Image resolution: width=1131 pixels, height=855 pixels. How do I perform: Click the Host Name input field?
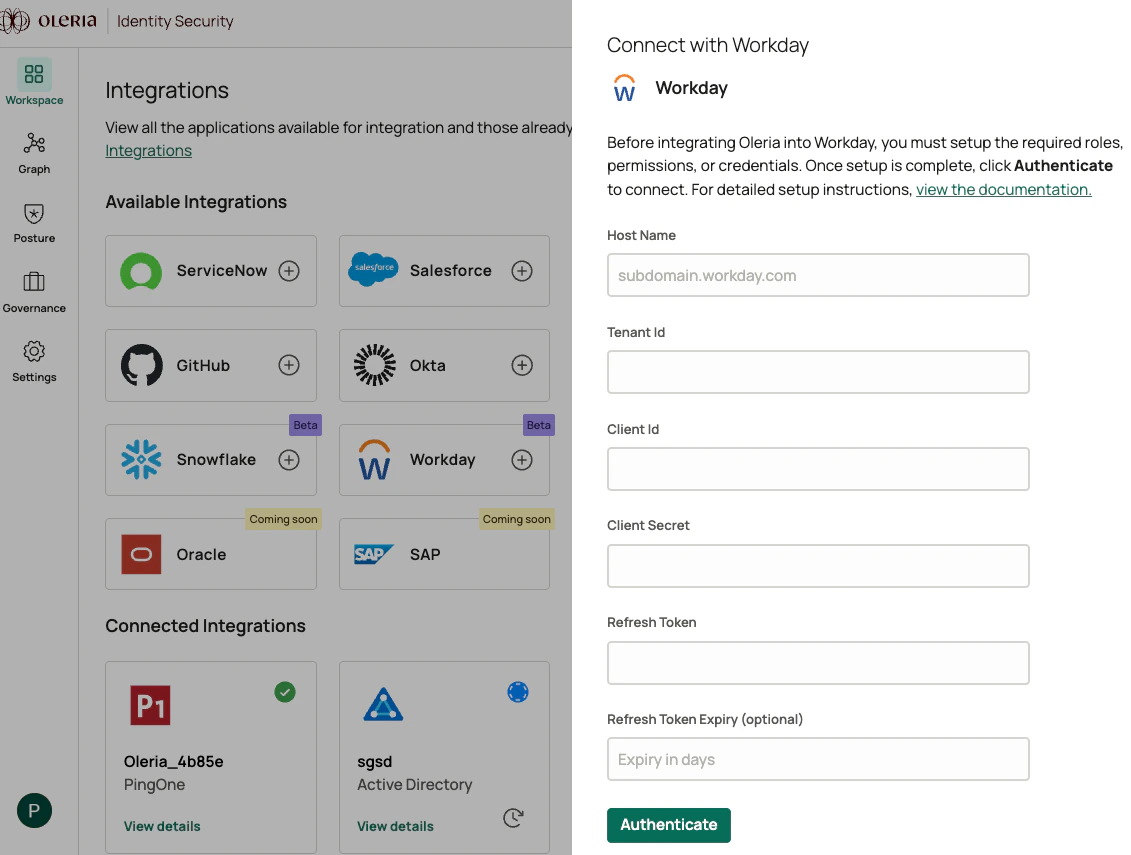click(818, 275)
